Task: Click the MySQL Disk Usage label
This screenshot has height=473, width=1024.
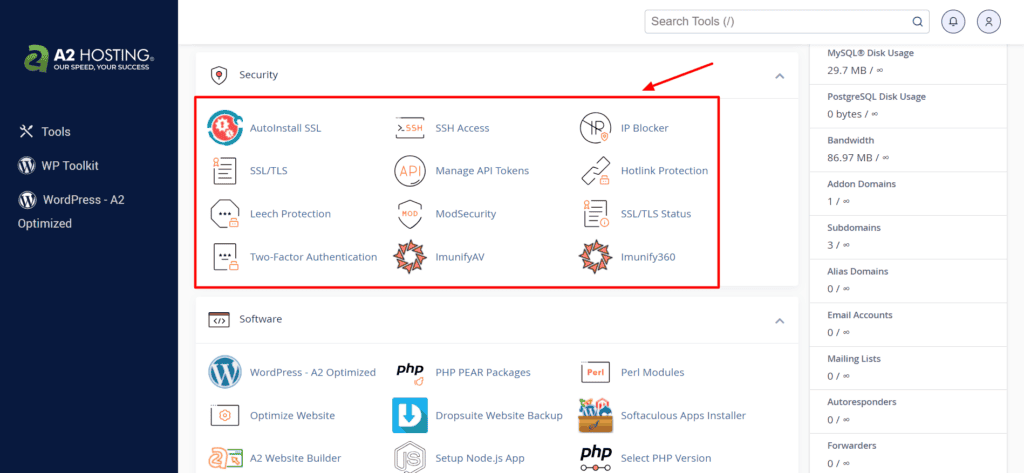Action: pos(871,53)
